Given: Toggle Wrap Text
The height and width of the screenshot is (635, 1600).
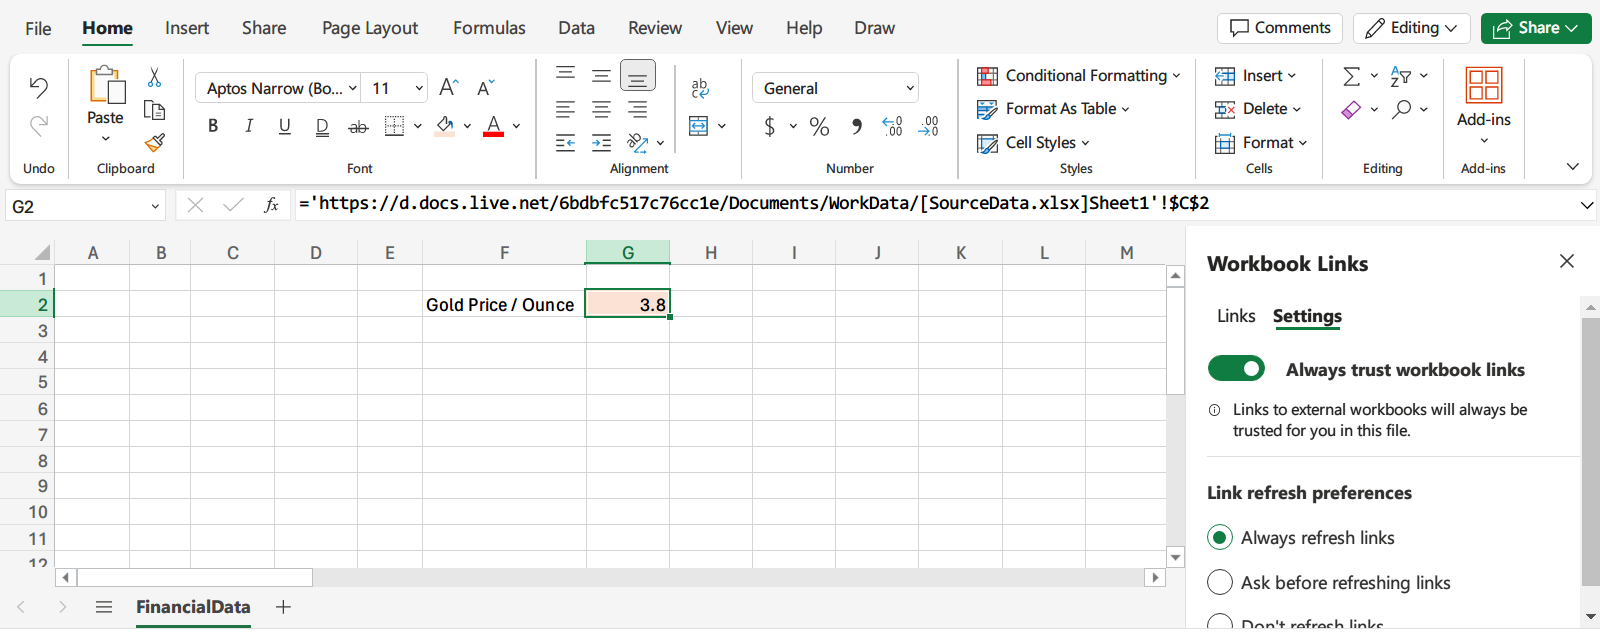Looking at the screenshot, I should point(700,88).
